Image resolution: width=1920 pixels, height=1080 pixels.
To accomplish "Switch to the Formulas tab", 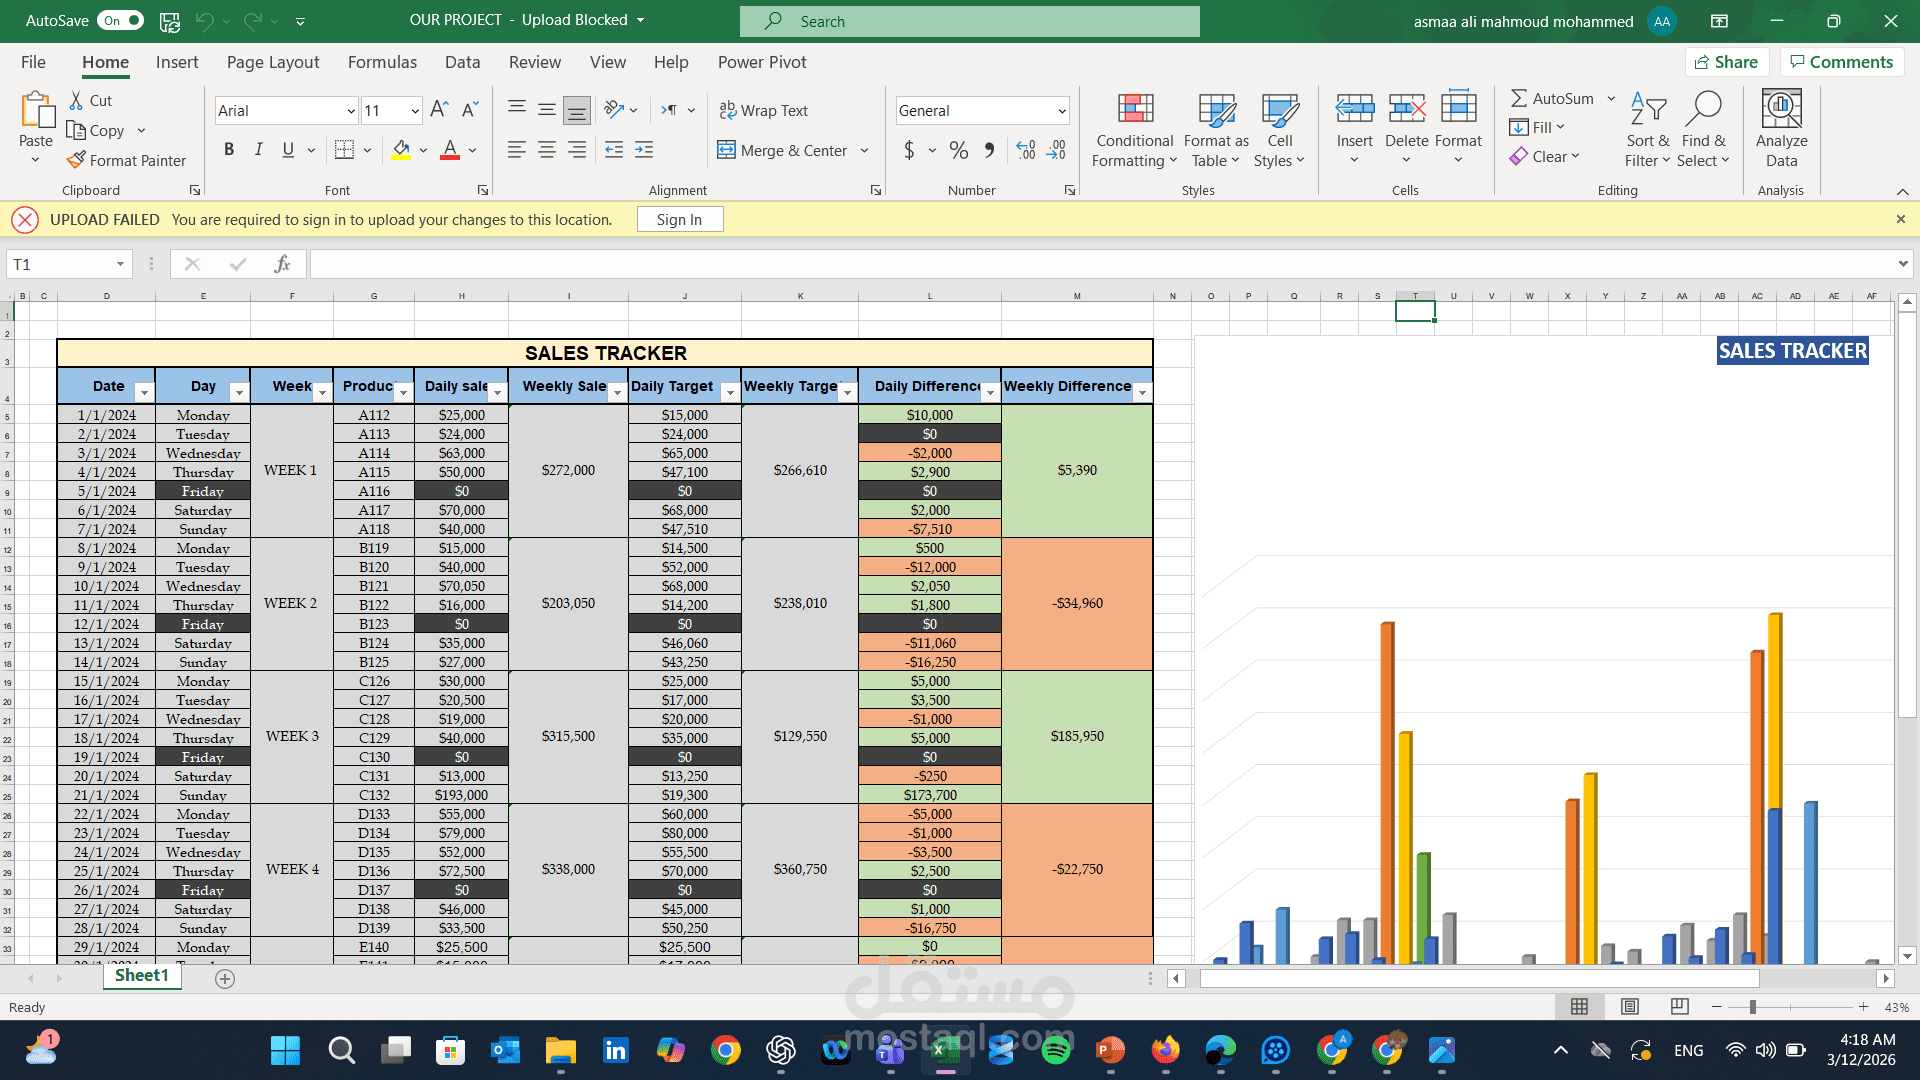I will 382,62.
